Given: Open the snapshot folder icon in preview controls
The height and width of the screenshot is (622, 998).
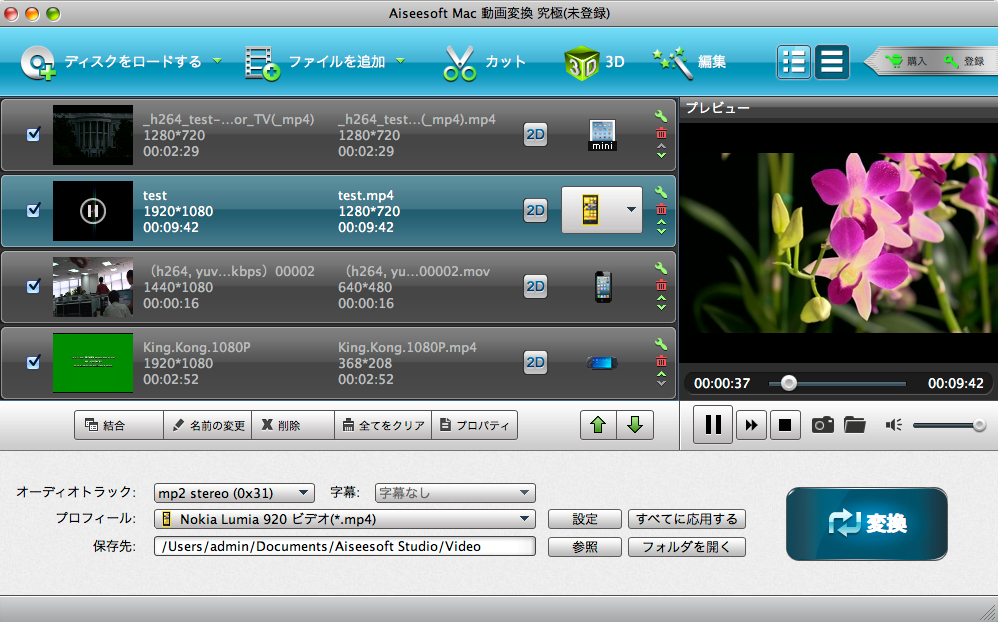Looking at the screenshot, I should (854, 425).
